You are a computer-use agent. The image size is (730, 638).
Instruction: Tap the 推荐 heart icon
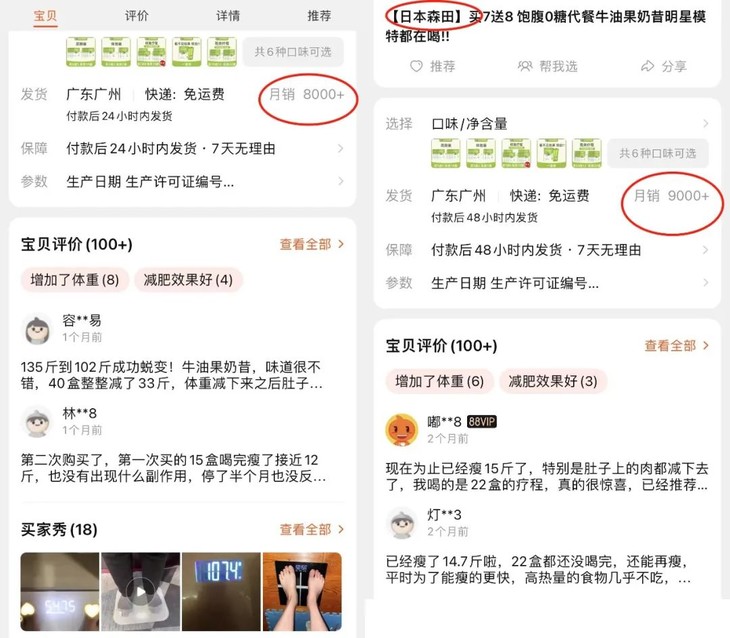click(x=416, y=66)
